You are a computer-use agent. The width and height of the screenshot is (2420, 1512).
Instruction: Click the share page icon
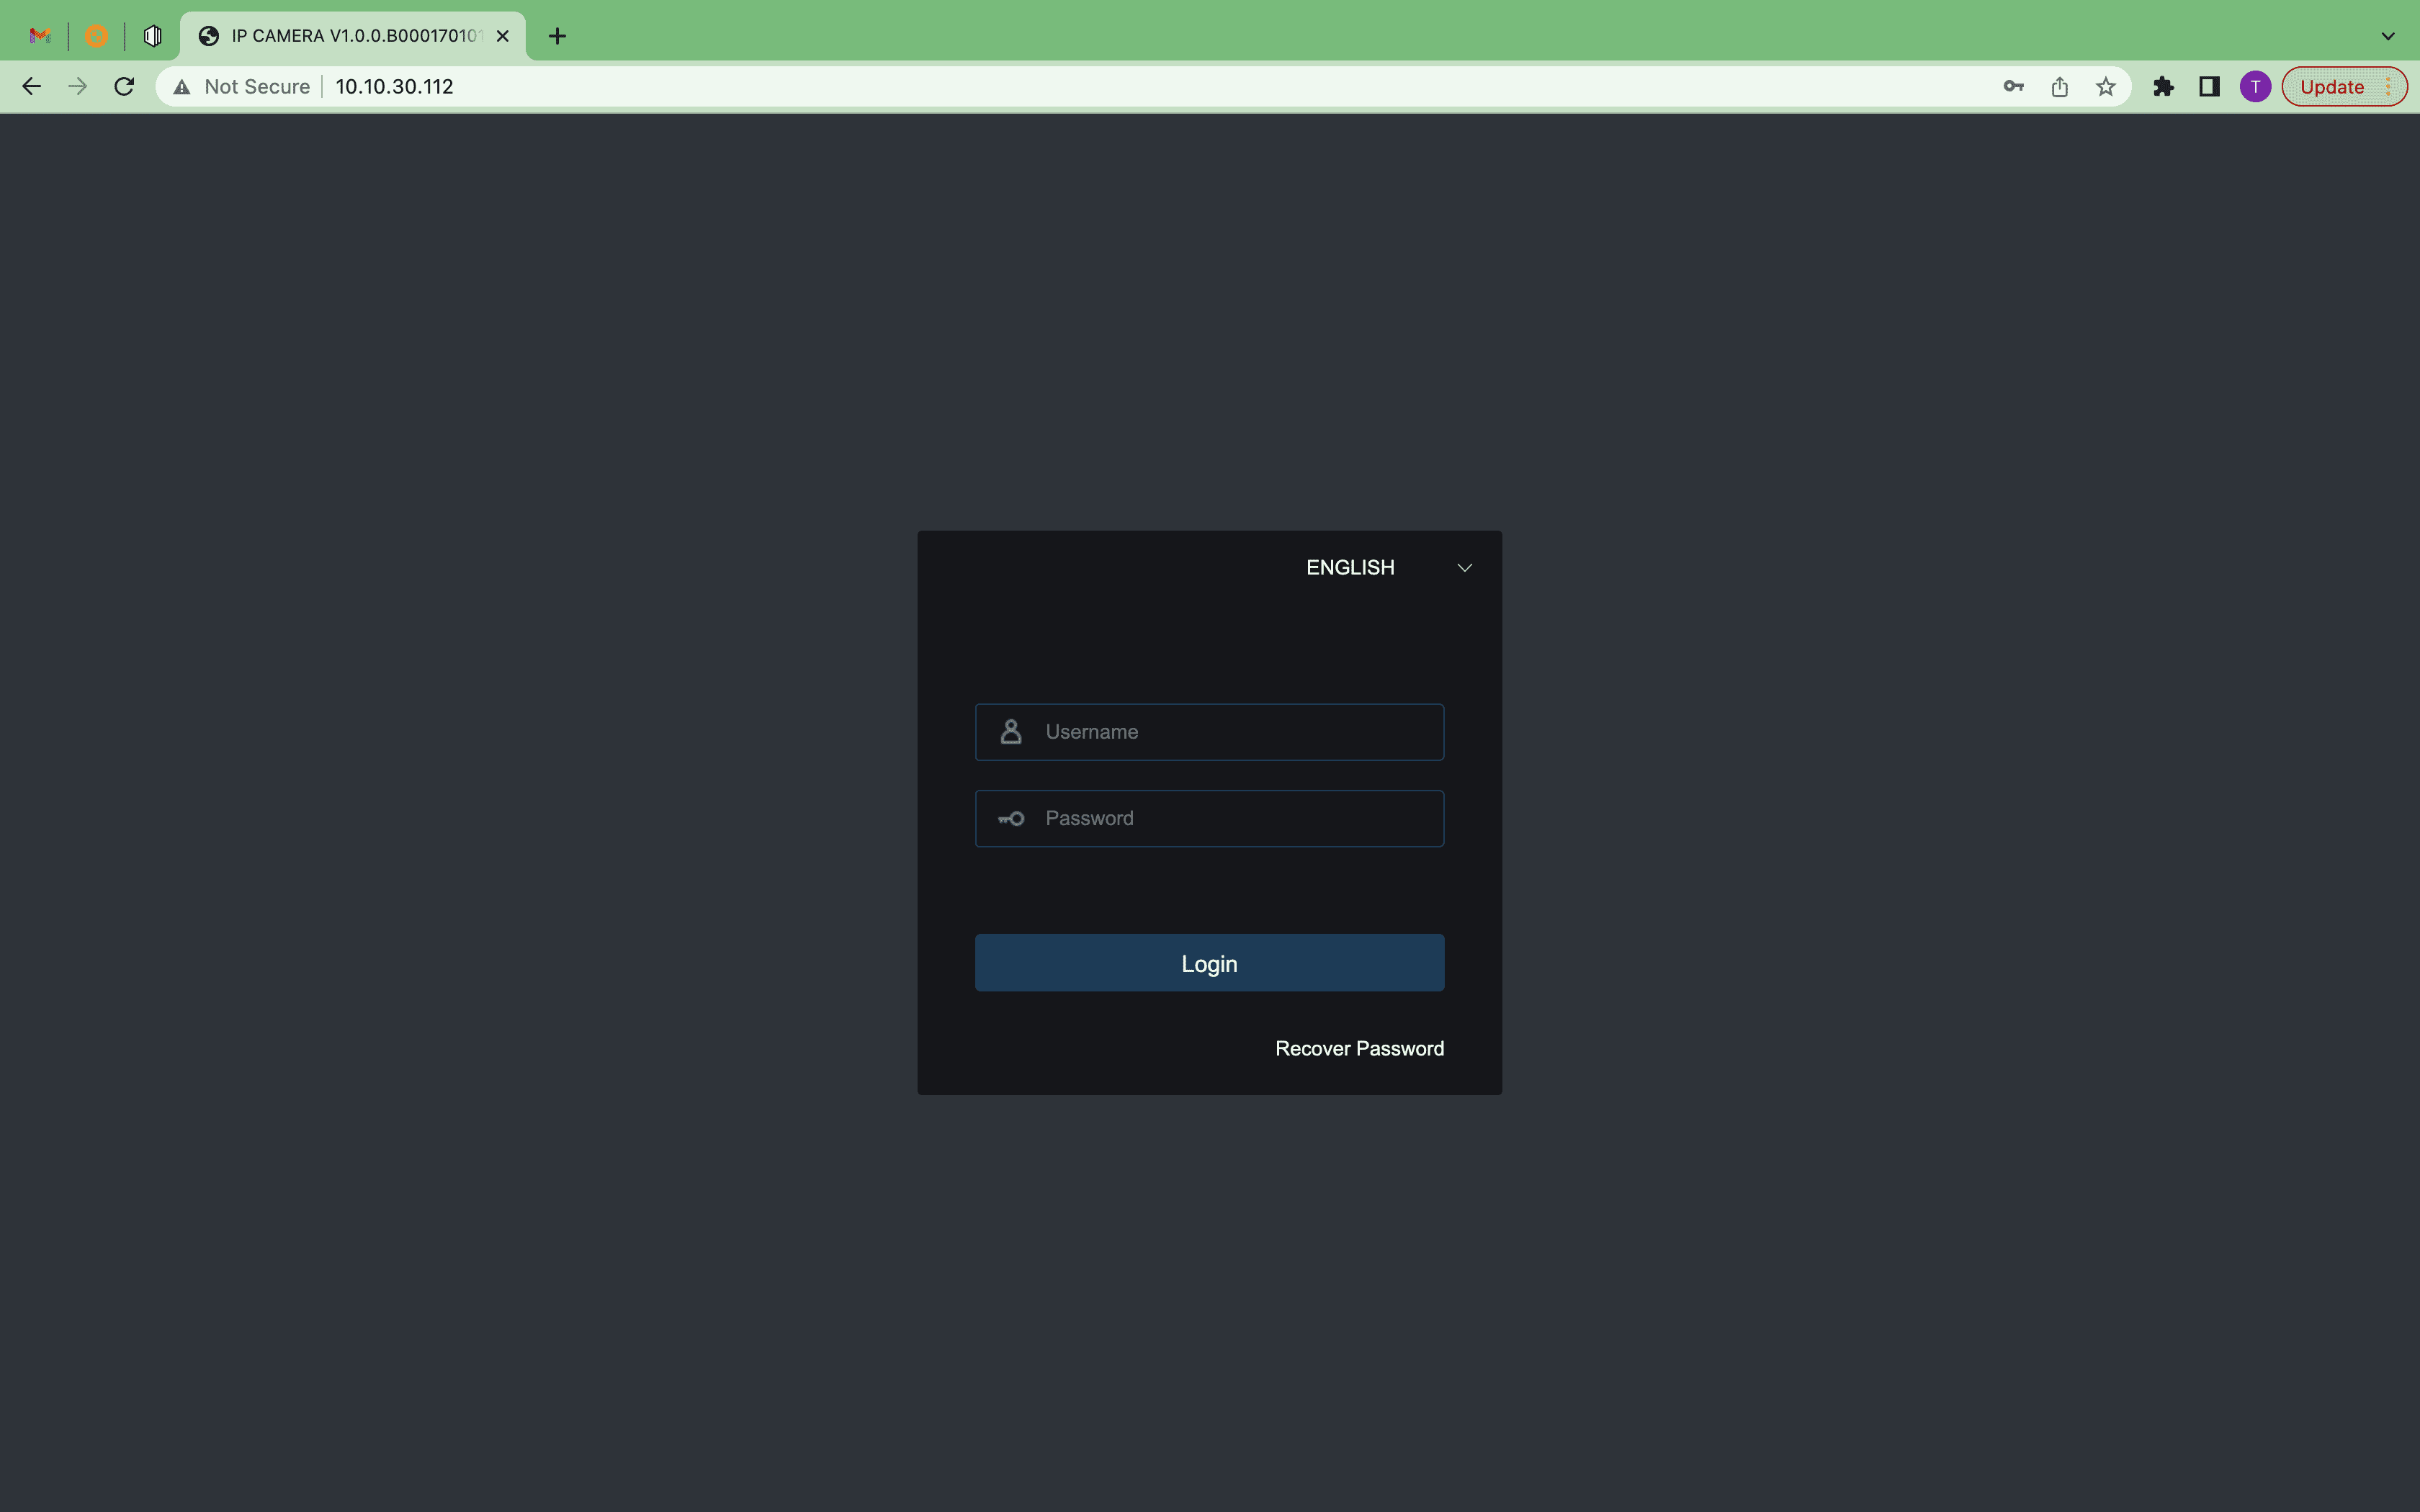pyautogui.click(x=2059, y=87)
